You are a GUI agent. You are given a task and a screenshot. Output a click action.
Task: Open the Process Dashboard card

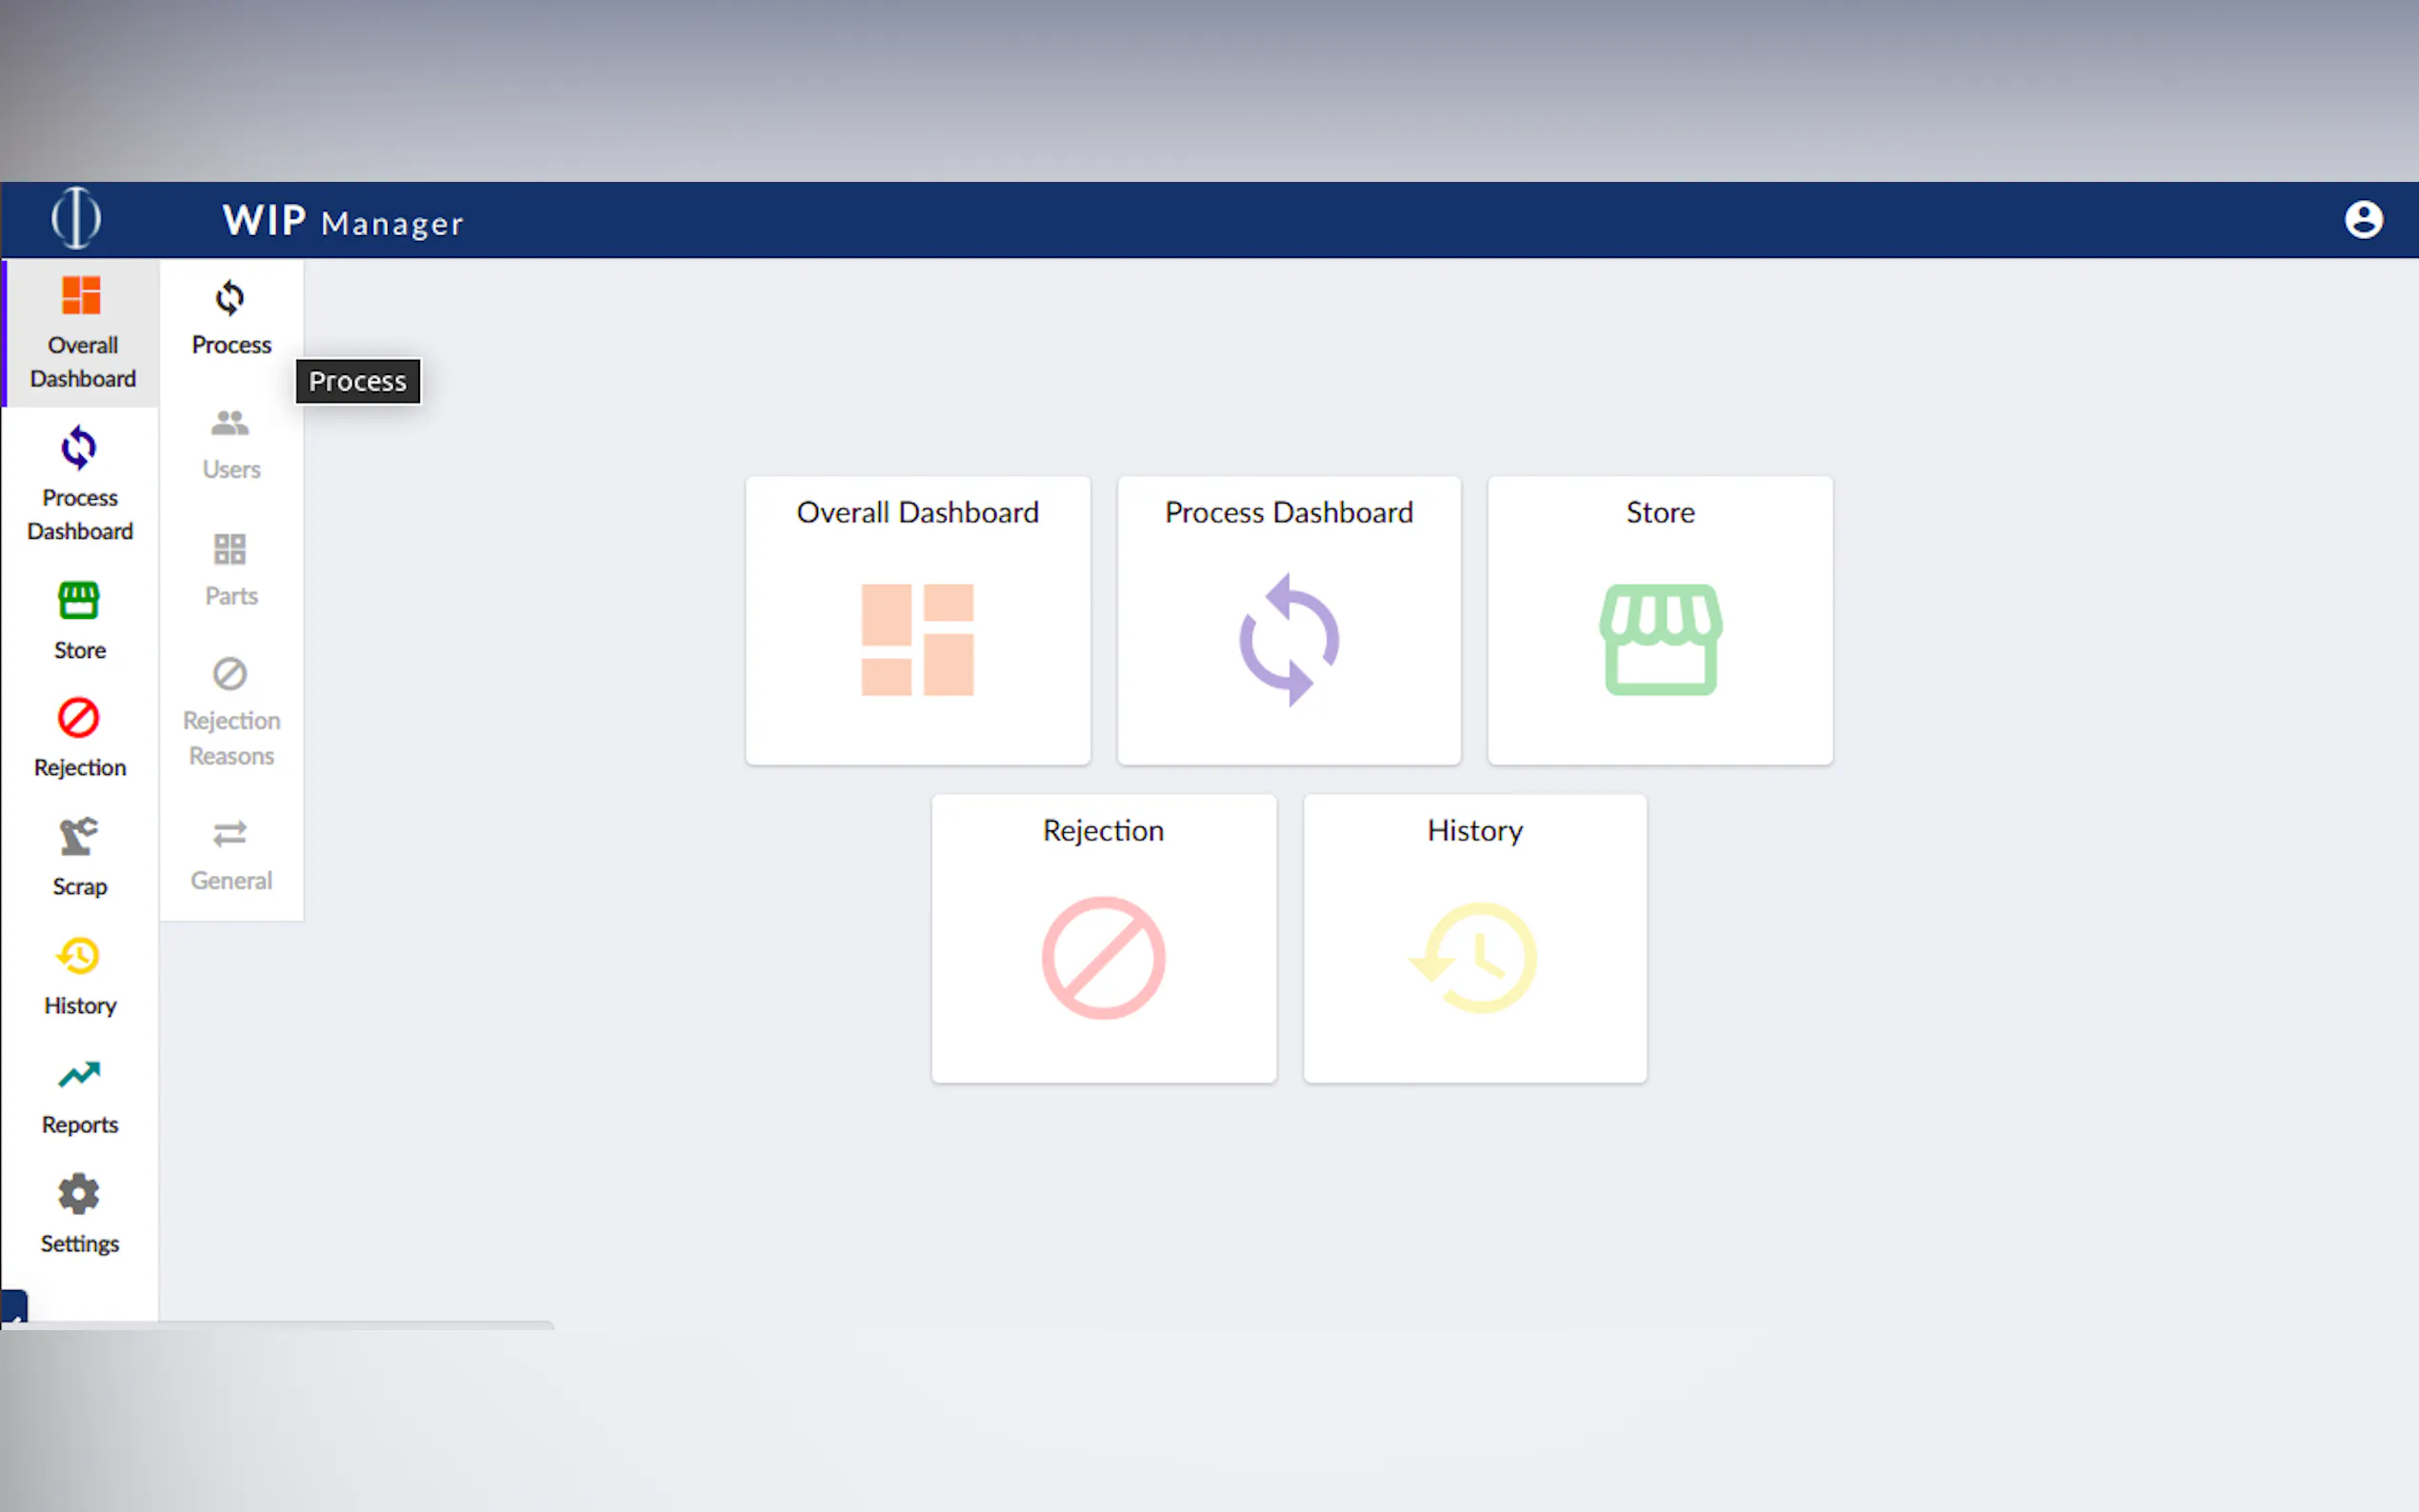1288,620
